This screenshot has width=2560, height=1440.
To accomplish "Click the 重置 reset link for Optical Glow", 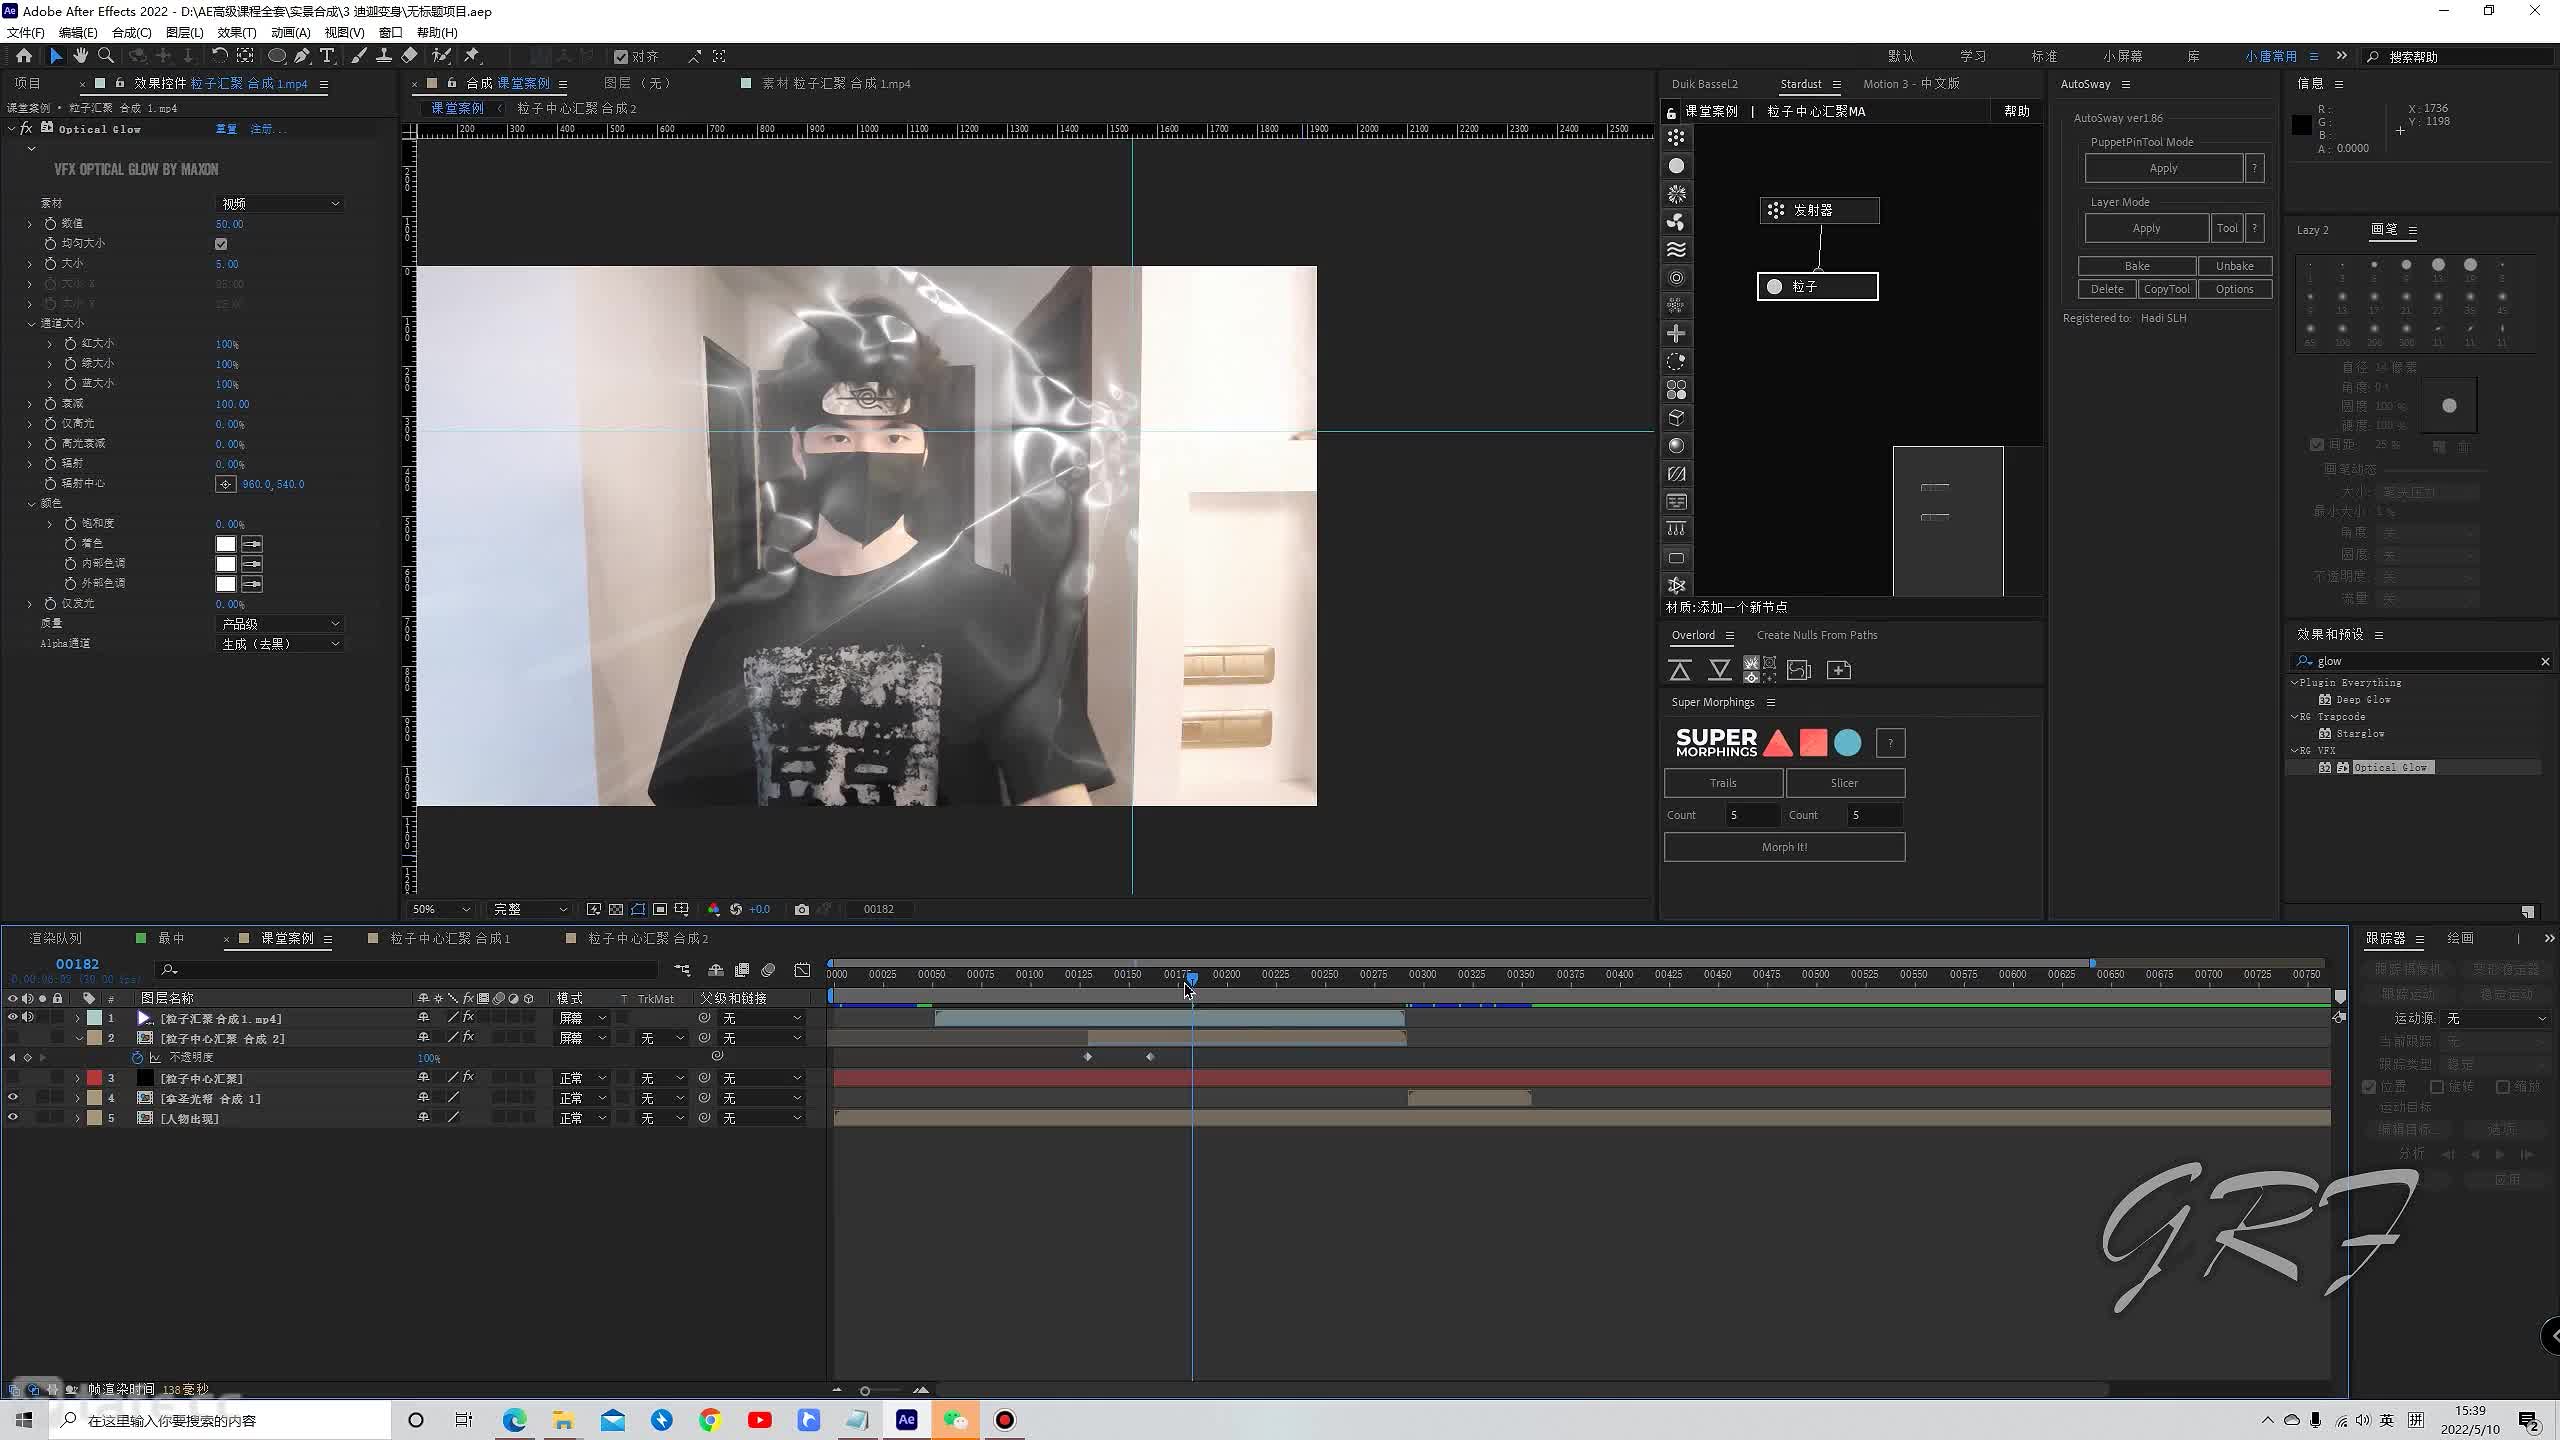I will (x=226, y=129).
